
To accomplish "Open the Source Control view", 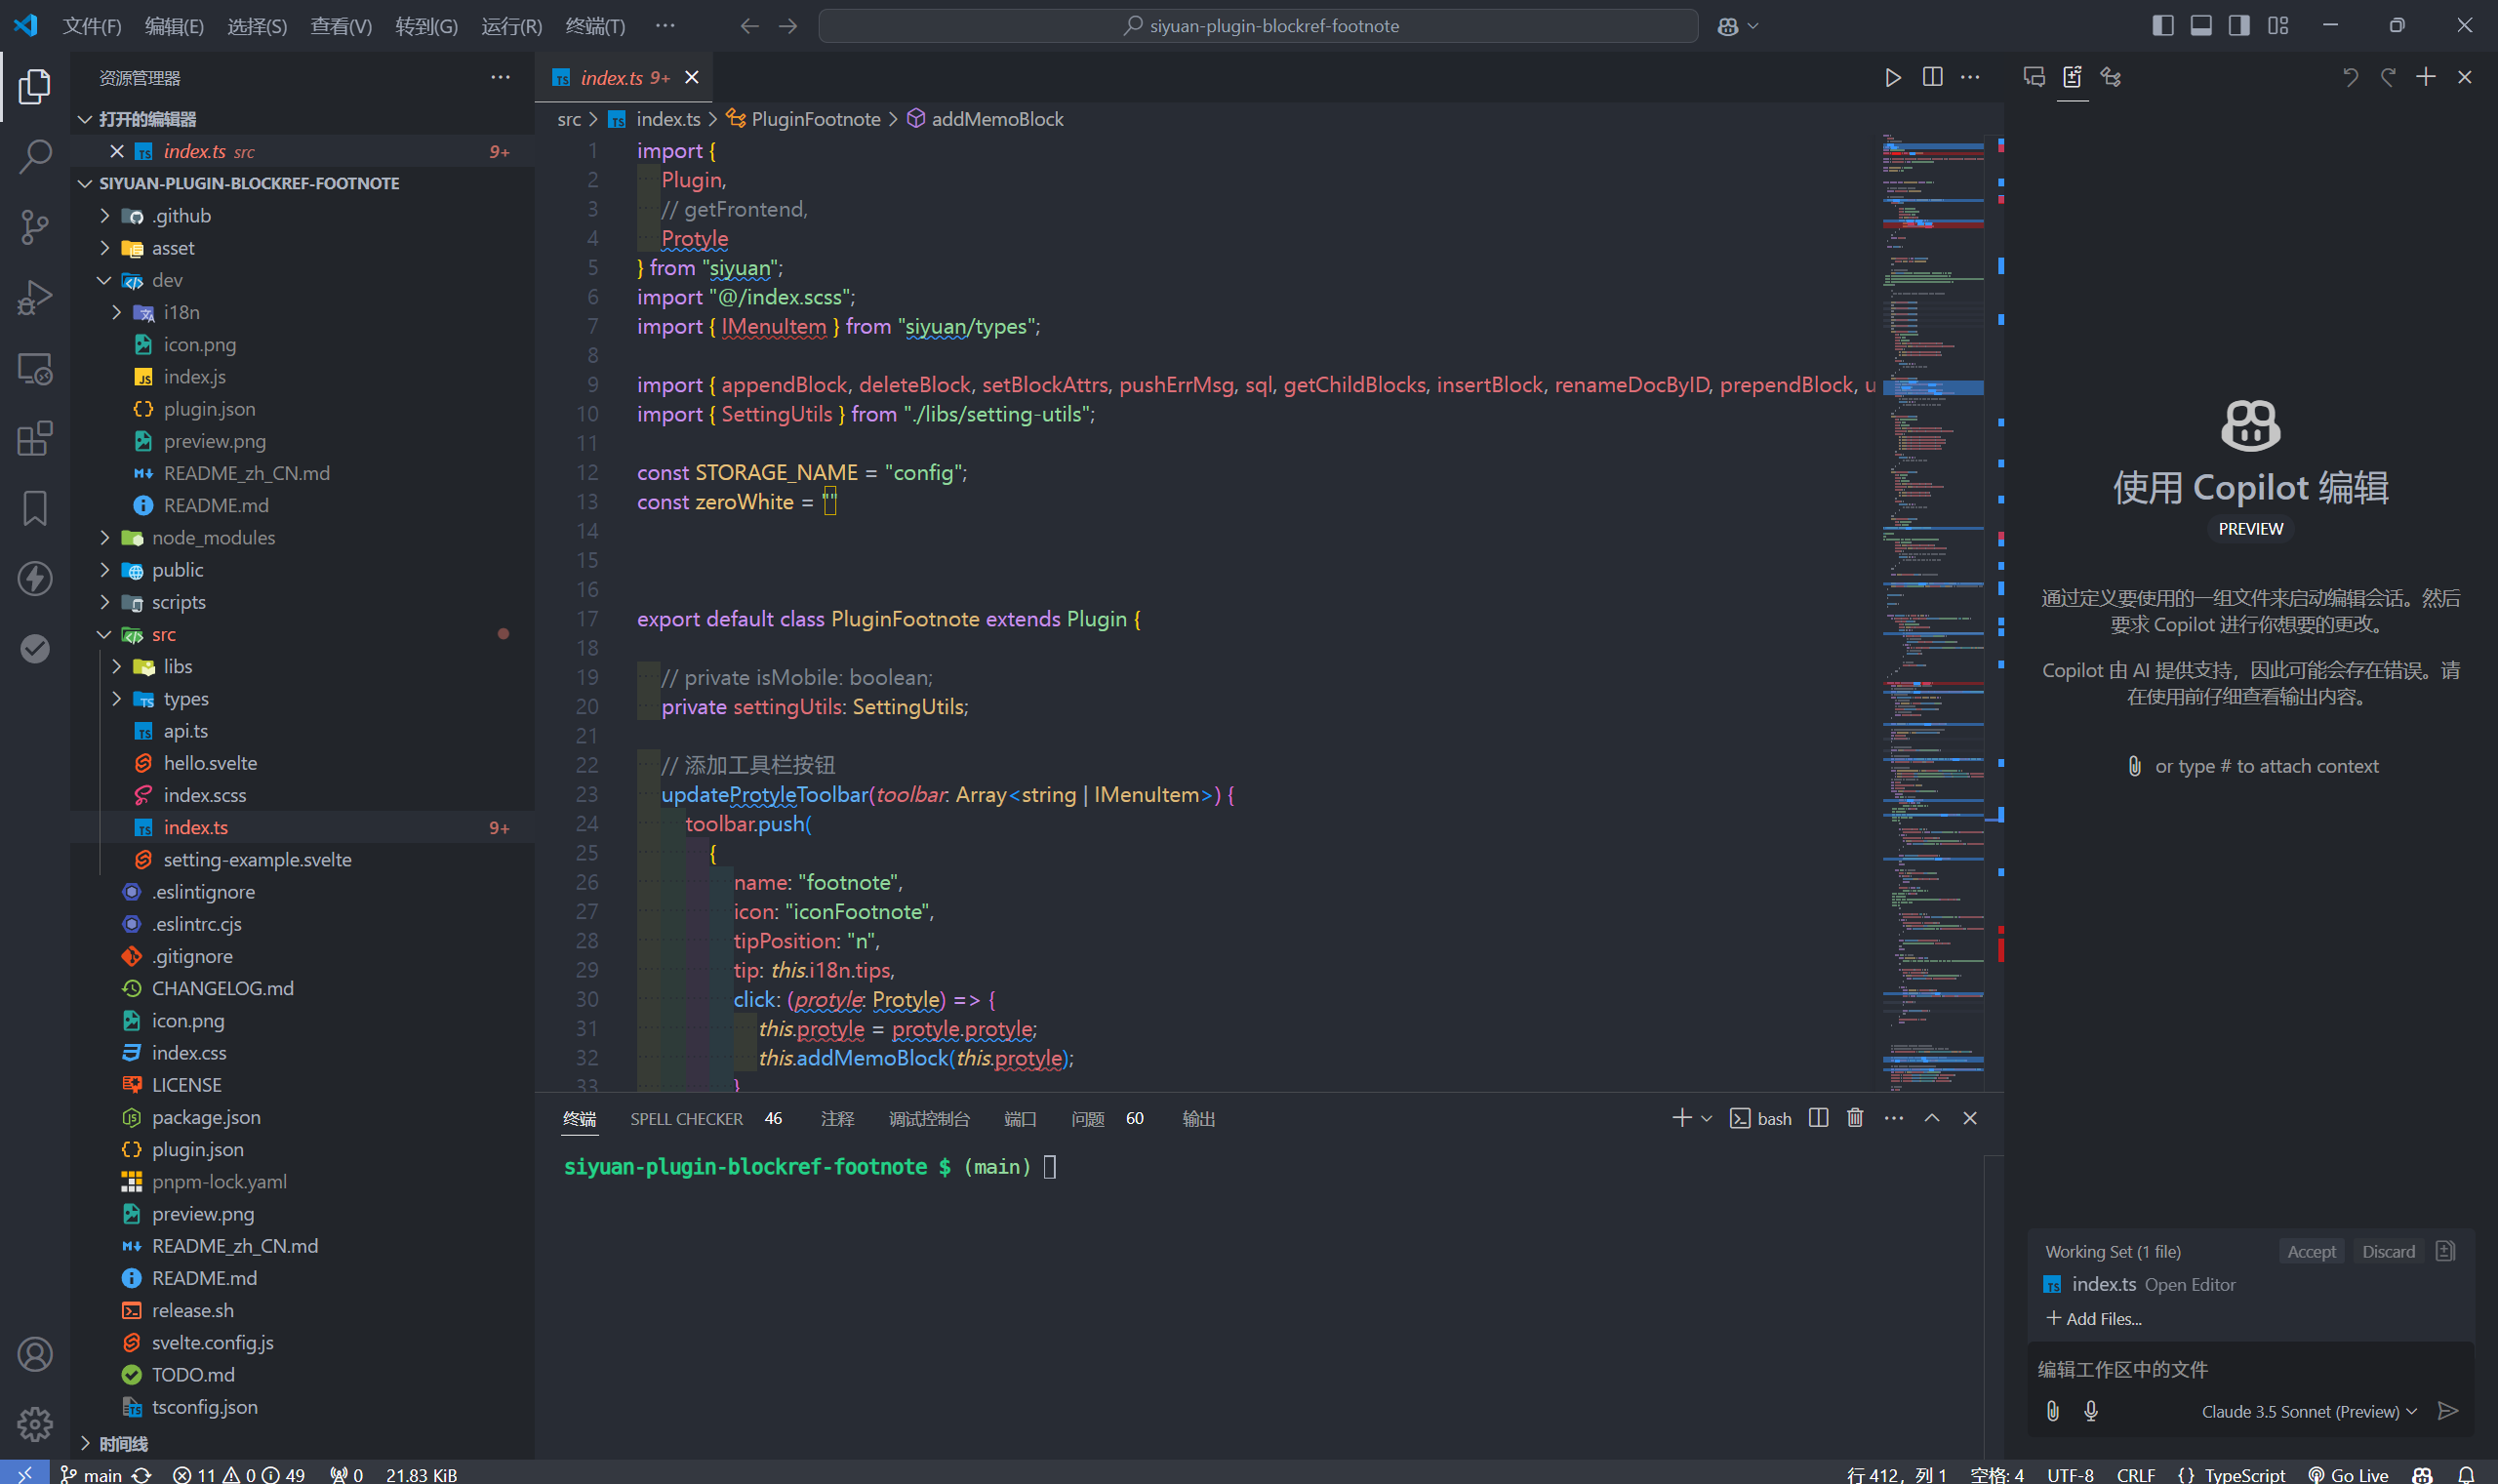I will tap(35, 226).
